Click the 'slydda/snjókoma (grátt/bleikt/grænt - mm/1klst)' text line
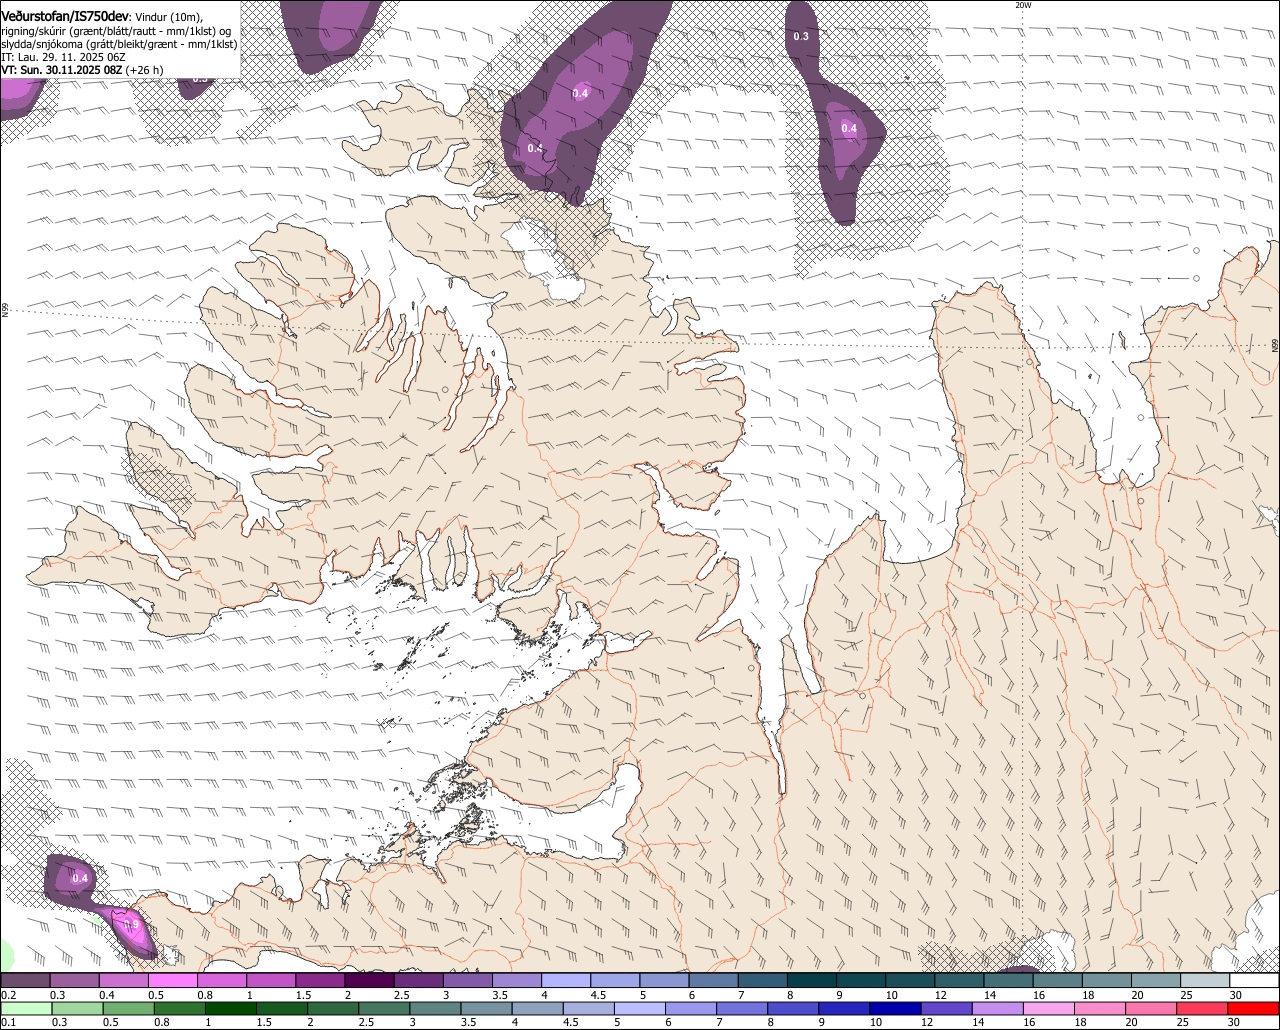1280x1030 pixels. [119, 44]
